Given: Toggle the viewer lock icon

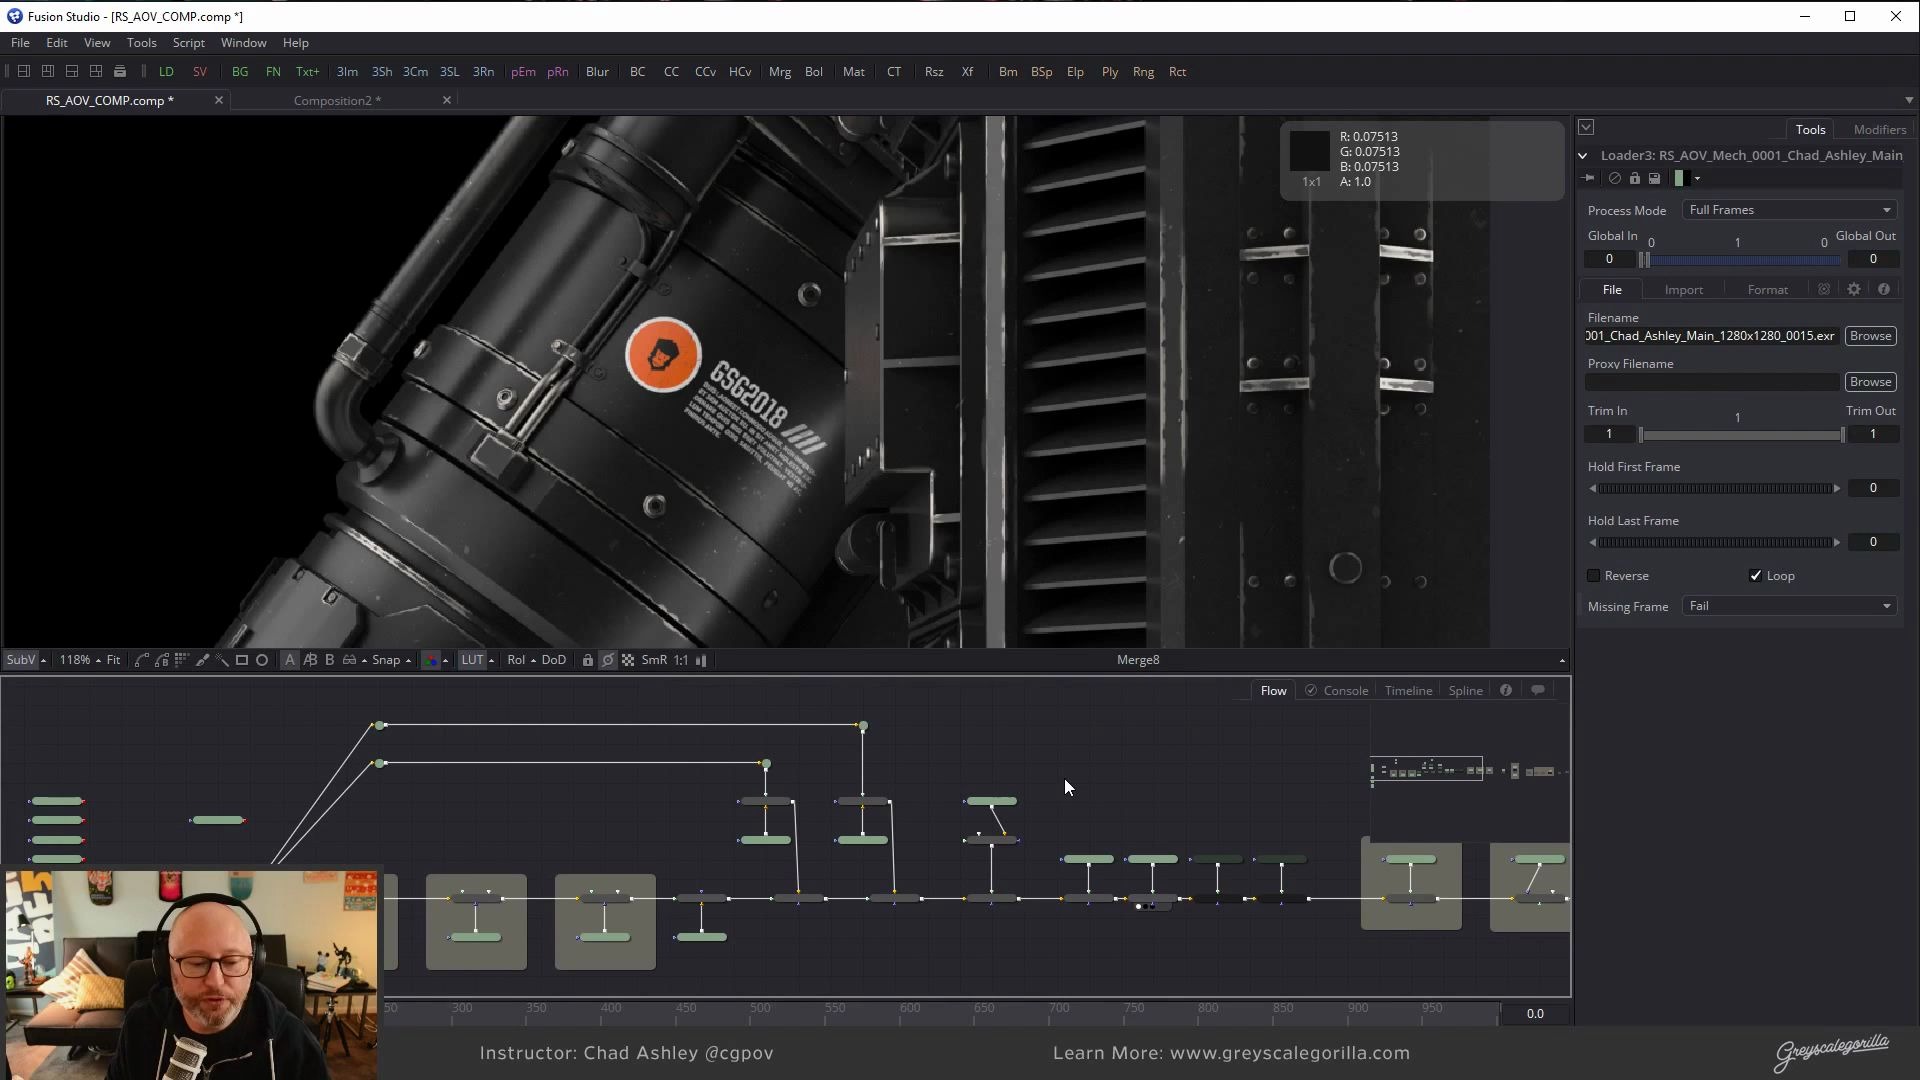Looking at the screenshot, I should [588, 660].
